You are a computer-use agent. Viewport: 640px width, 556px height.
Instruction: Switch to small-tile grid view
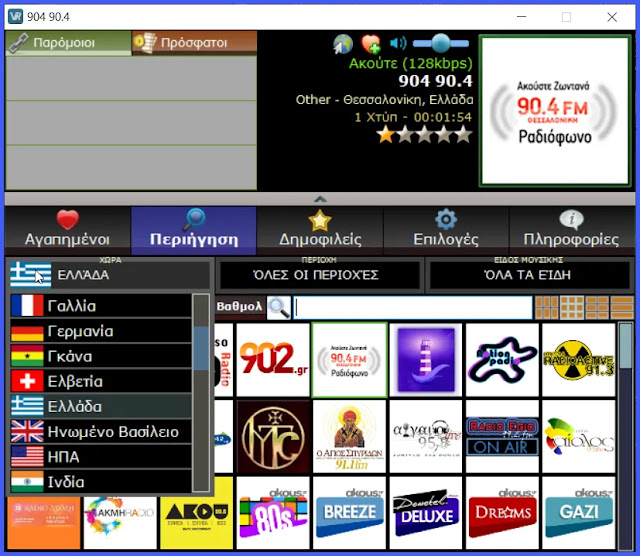pos(547,307)
